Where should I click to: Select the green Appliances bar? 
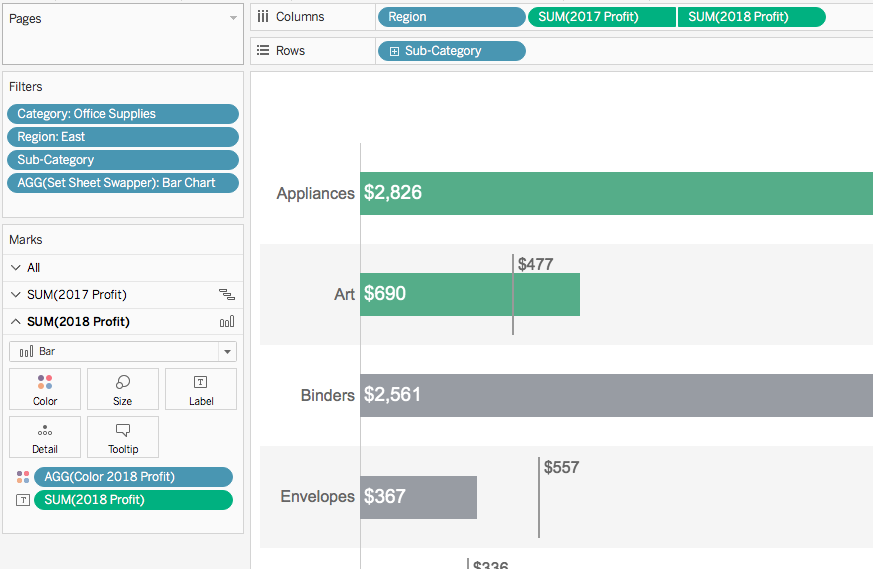[x=616, y=193]
